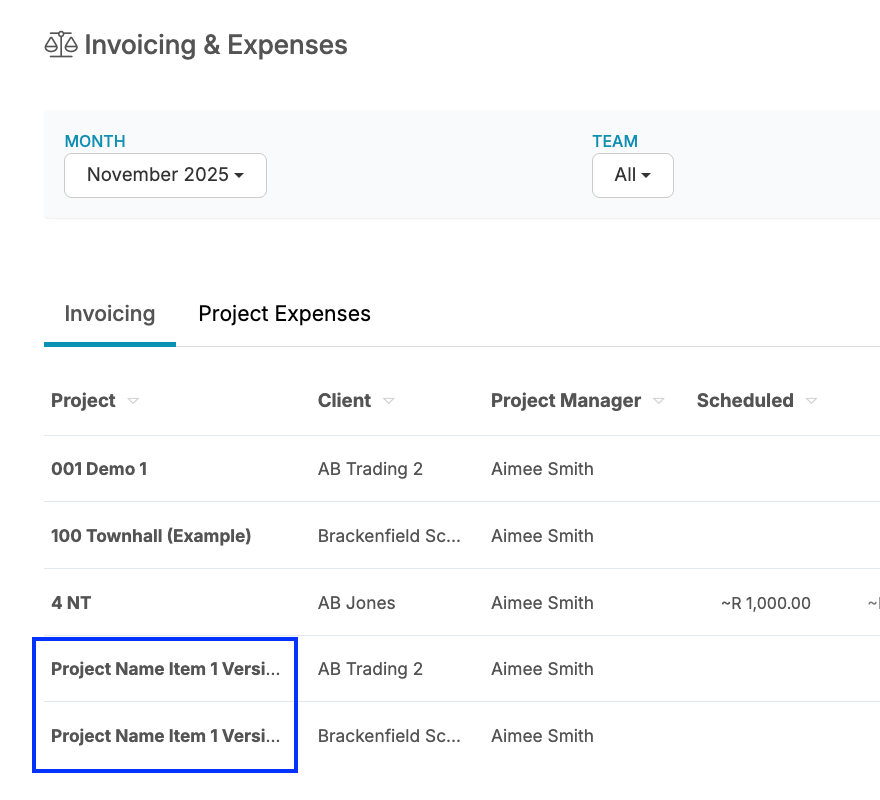Open the 100 Townhall (Example) project
Viewport: 880px width, 800px height.
[151, 536]
